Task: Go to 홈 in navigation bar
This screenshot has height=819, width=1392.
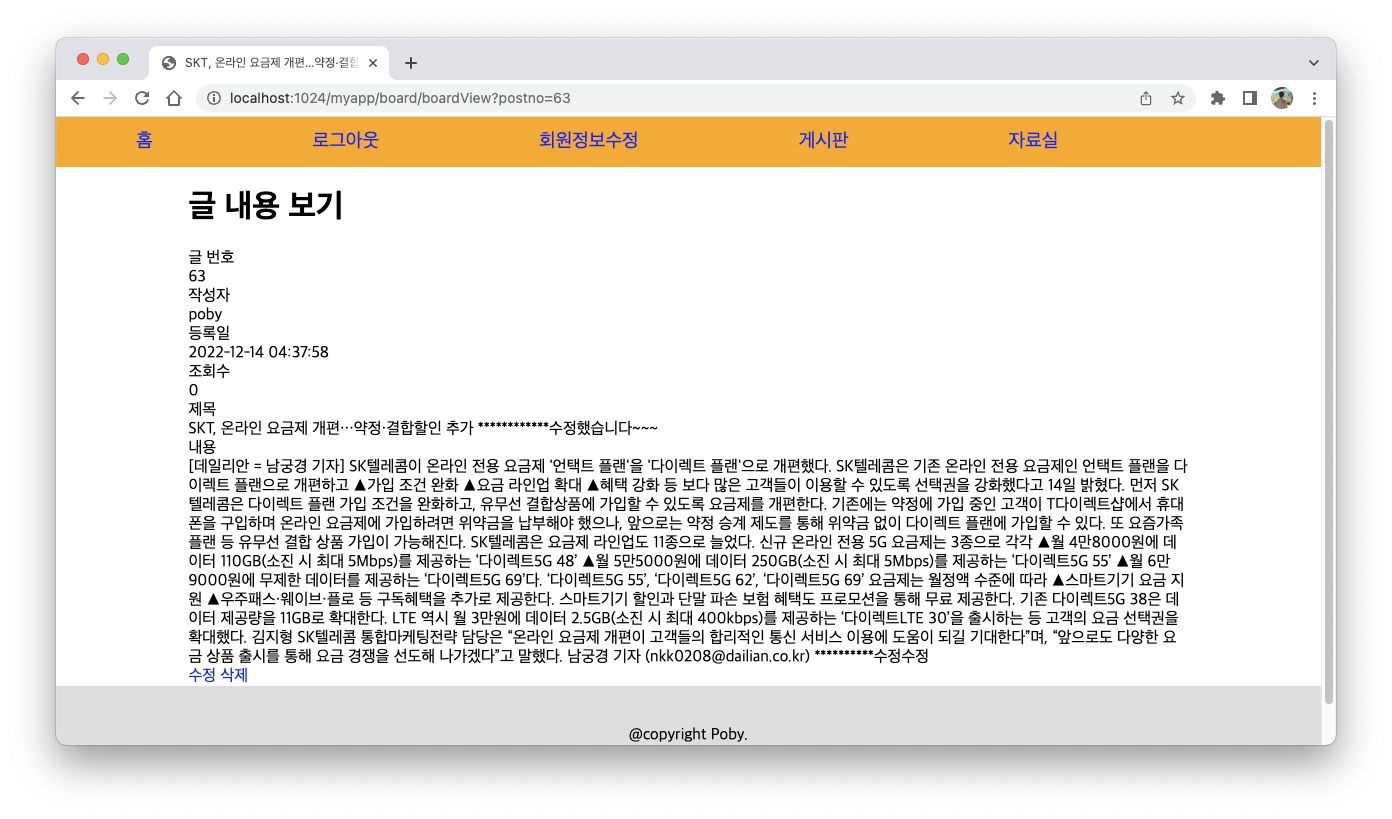Action: point(144,140)
